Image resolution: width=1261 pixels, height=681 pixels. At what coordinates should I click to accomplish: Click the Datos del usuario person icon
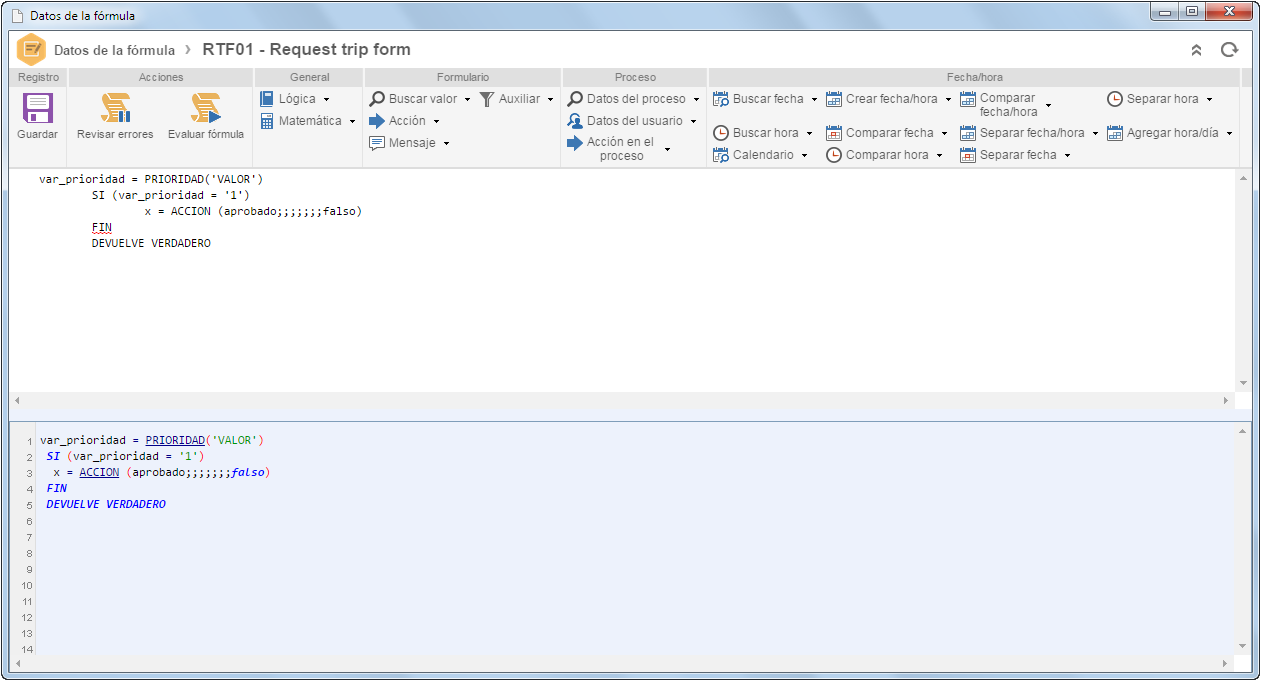click(575, 121)
